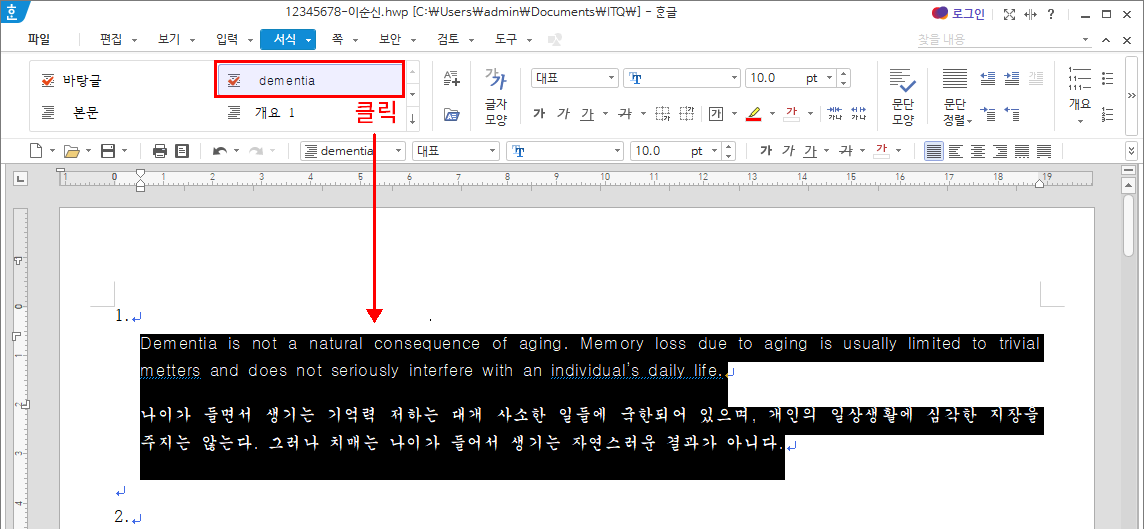Click the font color 가 button in the ribbon
Viewport: 1144px width, 529px height.
tap(792, 113)
